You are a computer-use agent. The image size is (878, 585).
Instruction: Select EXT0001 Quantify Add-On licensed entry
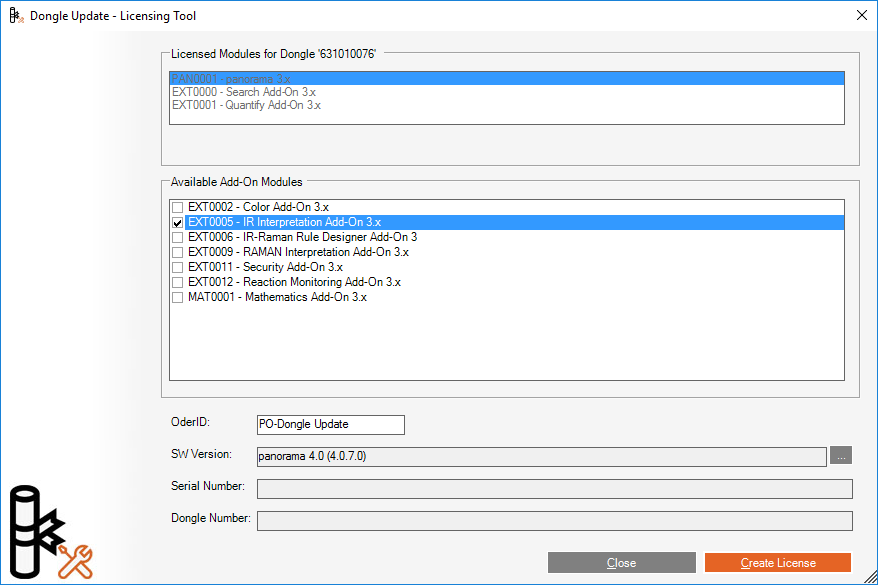[246, 105]
